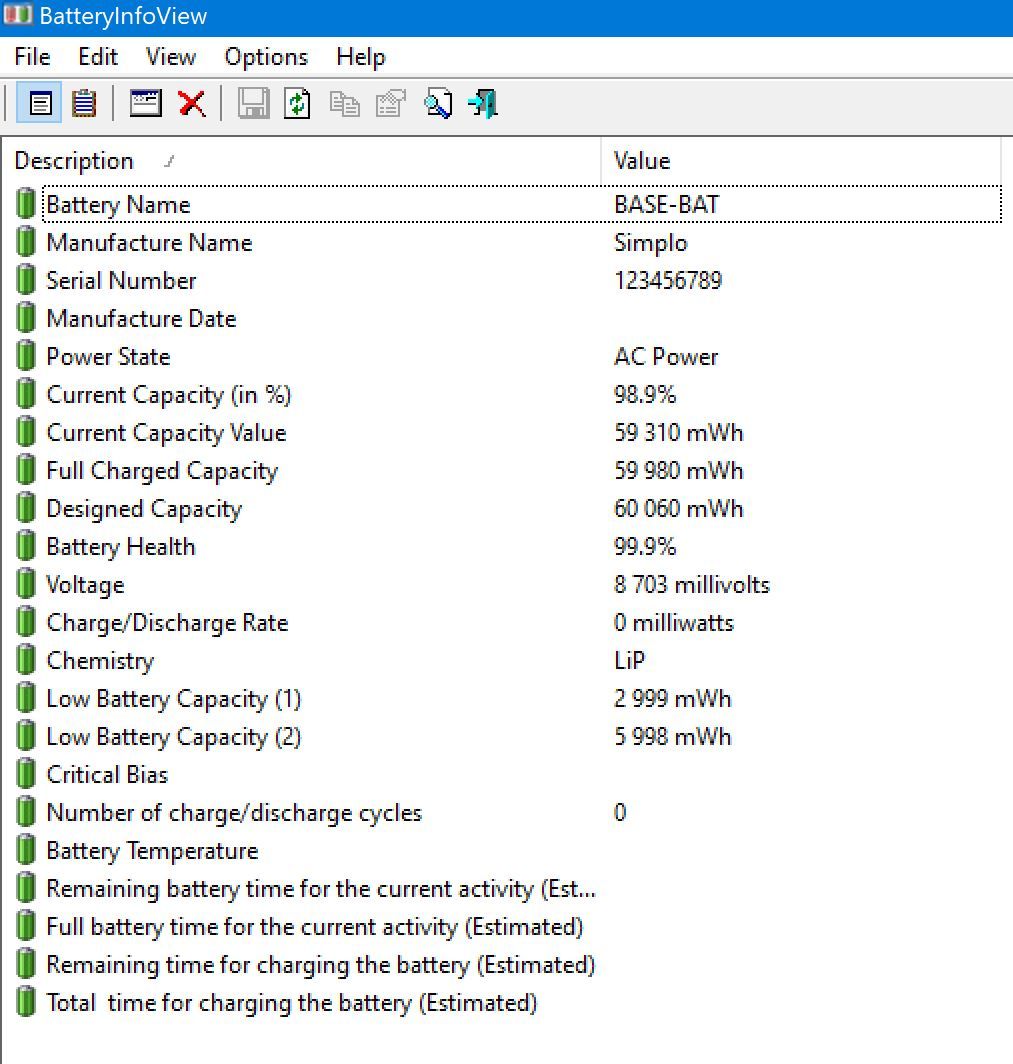
Task: Click the Refresh toolbar icon
Action: point(298,104)
